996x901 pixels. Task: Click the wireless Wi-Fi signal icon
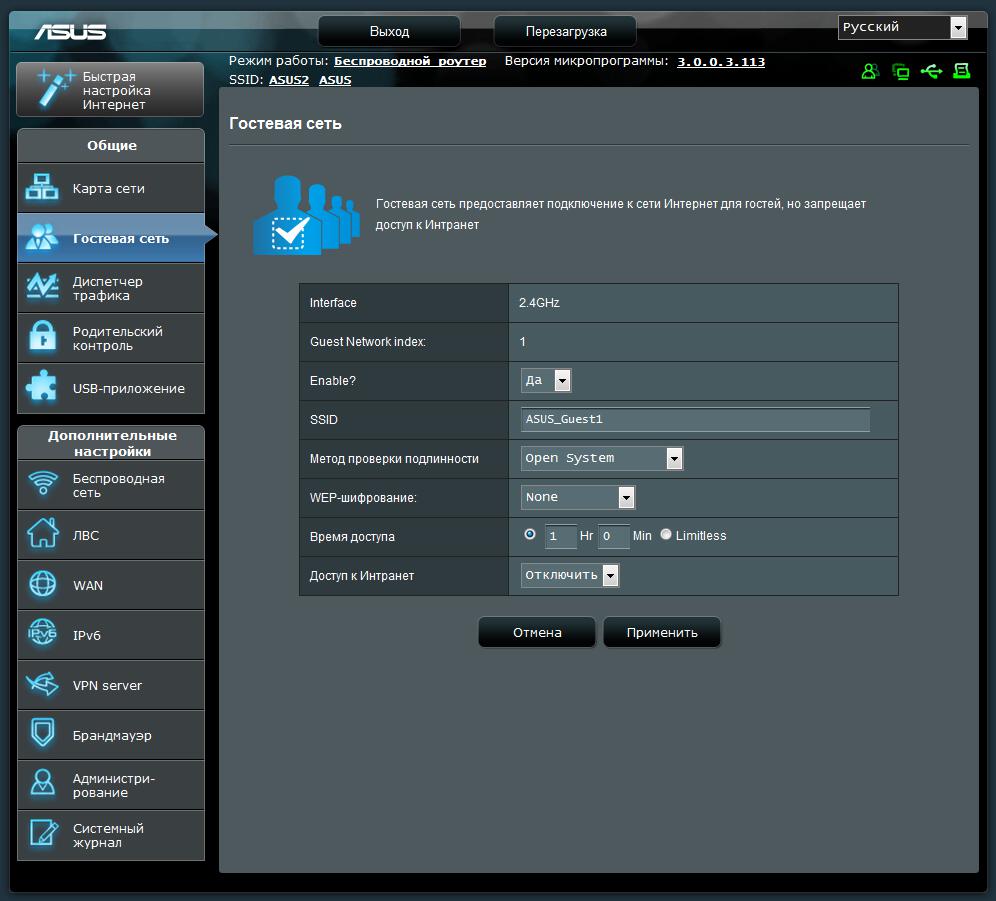(x=43, y=484)
